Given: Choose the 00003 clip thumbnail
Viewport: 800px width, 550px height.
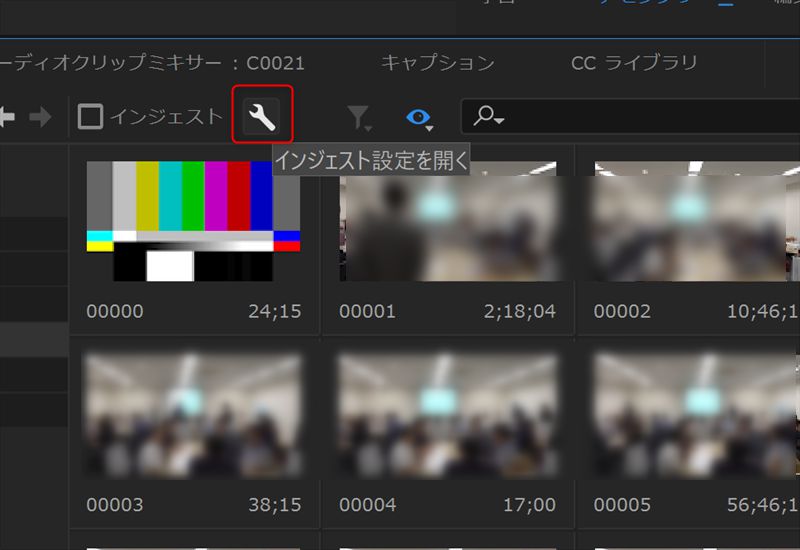Looking at the screenshot, I should pyautogui.click(x=193, y=413).
